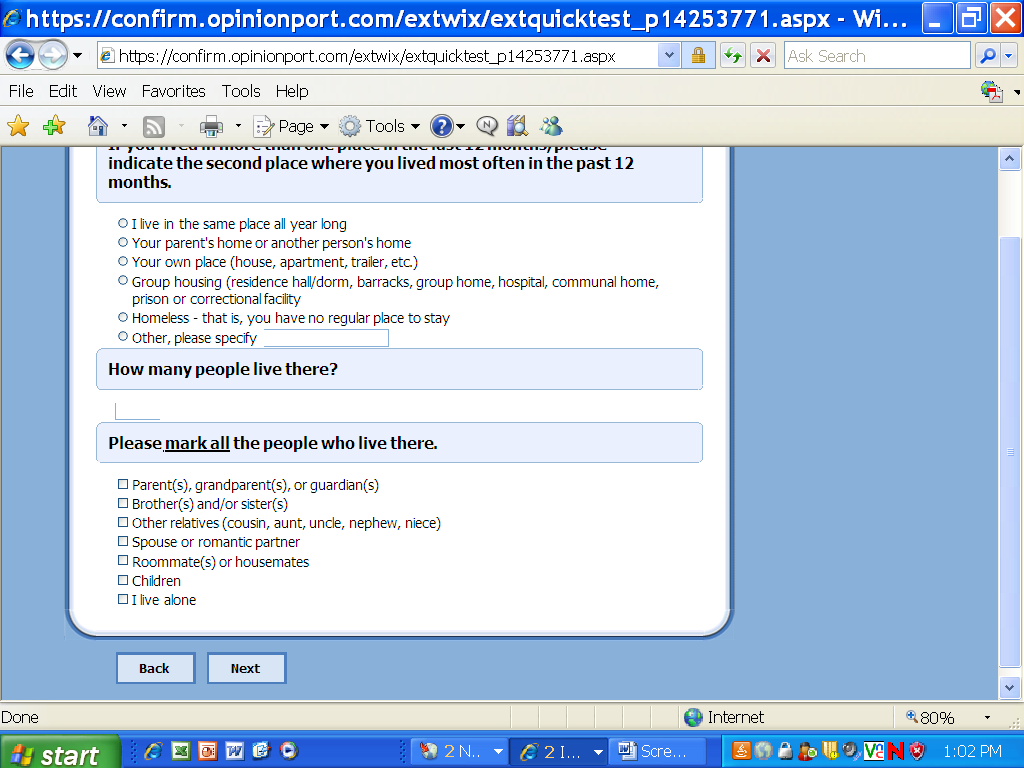This screenshot has width=1024, height=768.
Task: Click the survey Back button
Action: pyautogui.click(x=155, y=668)
